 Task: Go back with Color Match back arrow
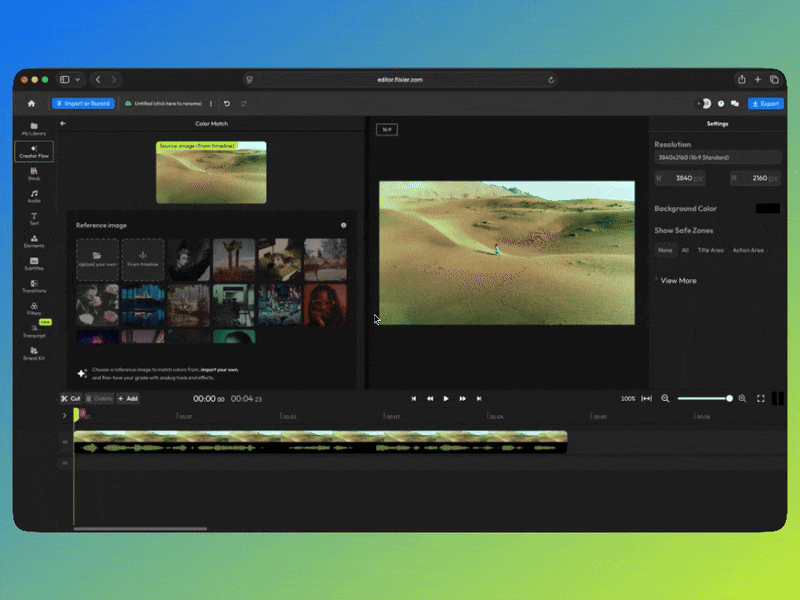[63, 124]
